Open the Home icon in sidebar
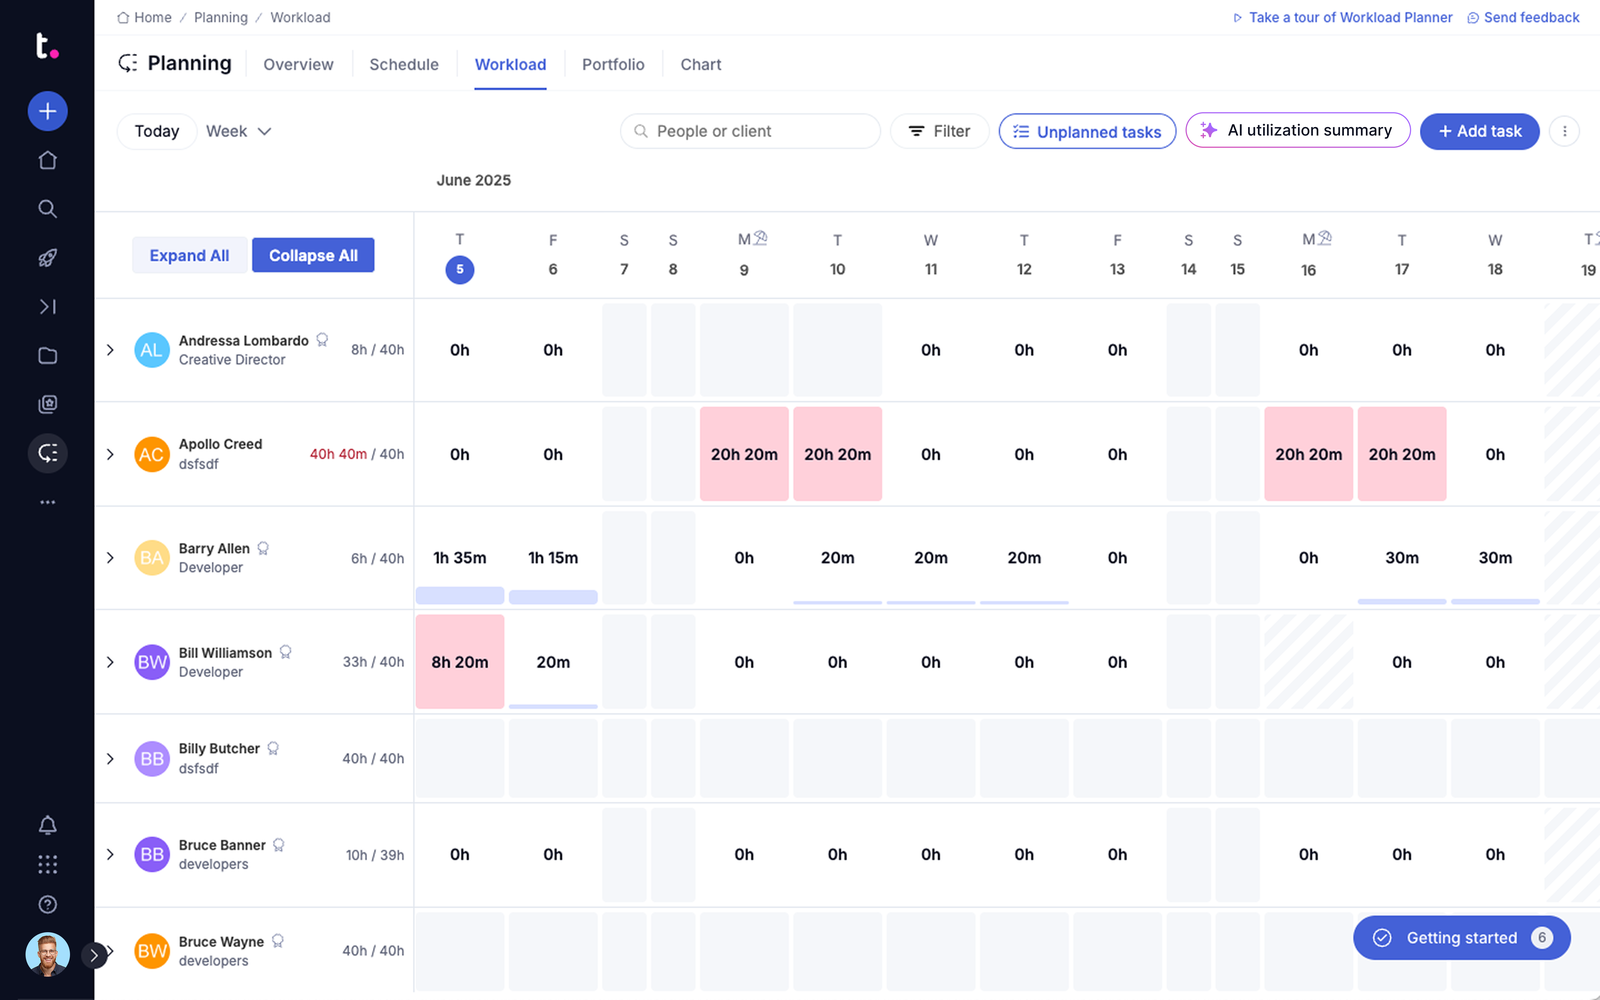The width and height of the screenshot is (1600, 1000). click(47, 160)
